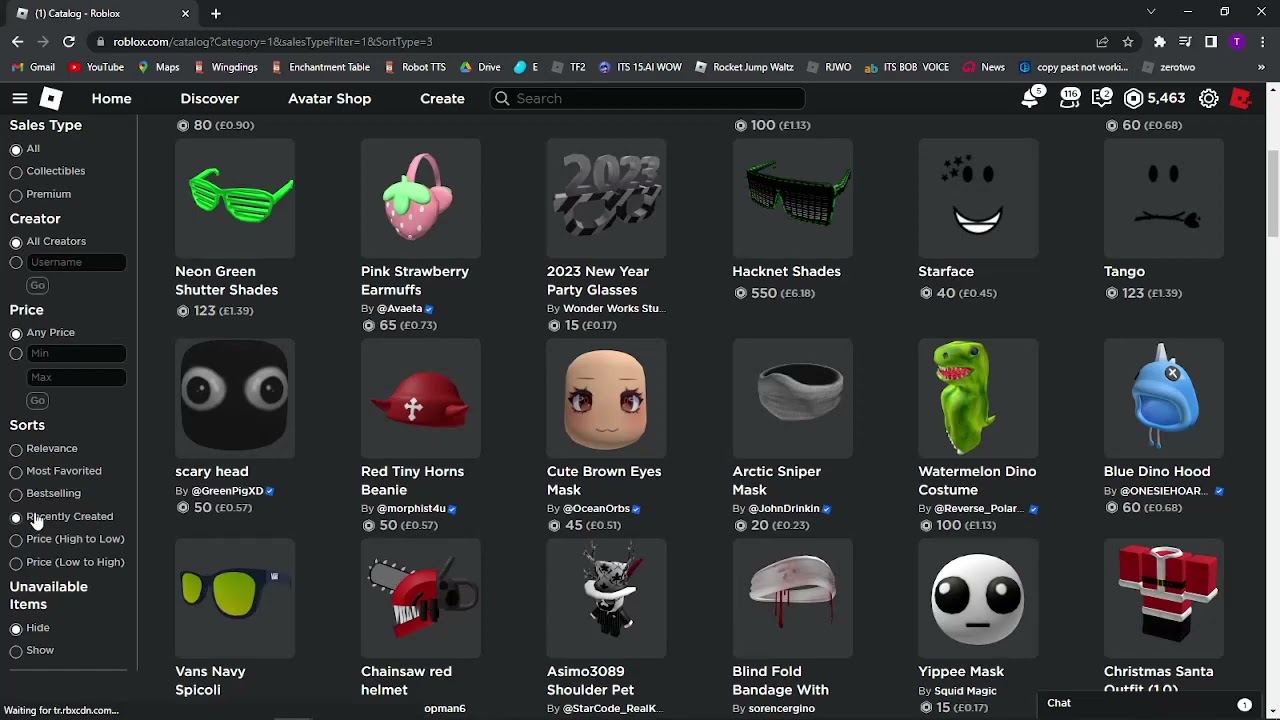Sort by Bestselling

pos(16,494)
